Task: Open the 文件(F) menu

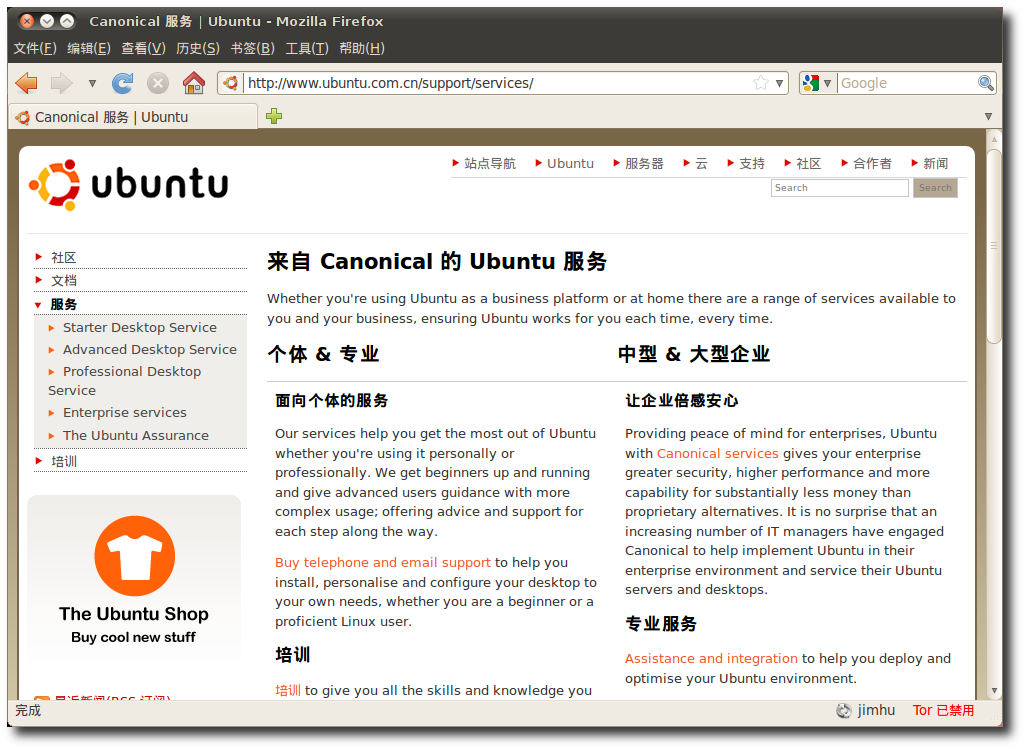Action: pyautogui.click(x=35, y=48)
